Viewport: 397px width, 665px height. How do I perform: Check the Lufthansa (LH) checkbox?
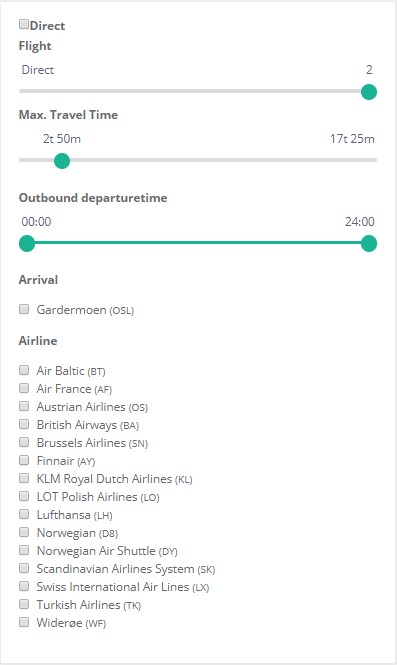click(24, 514)
